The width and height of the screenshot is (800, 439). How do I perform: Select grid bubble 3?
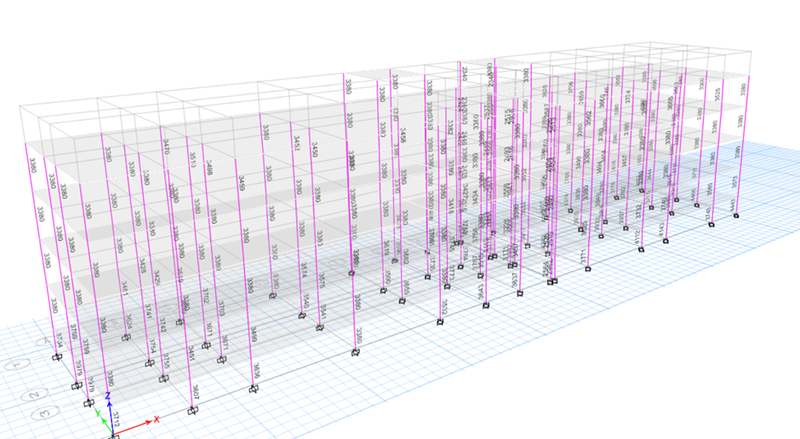pyautogui.click(x=45, y=412)
